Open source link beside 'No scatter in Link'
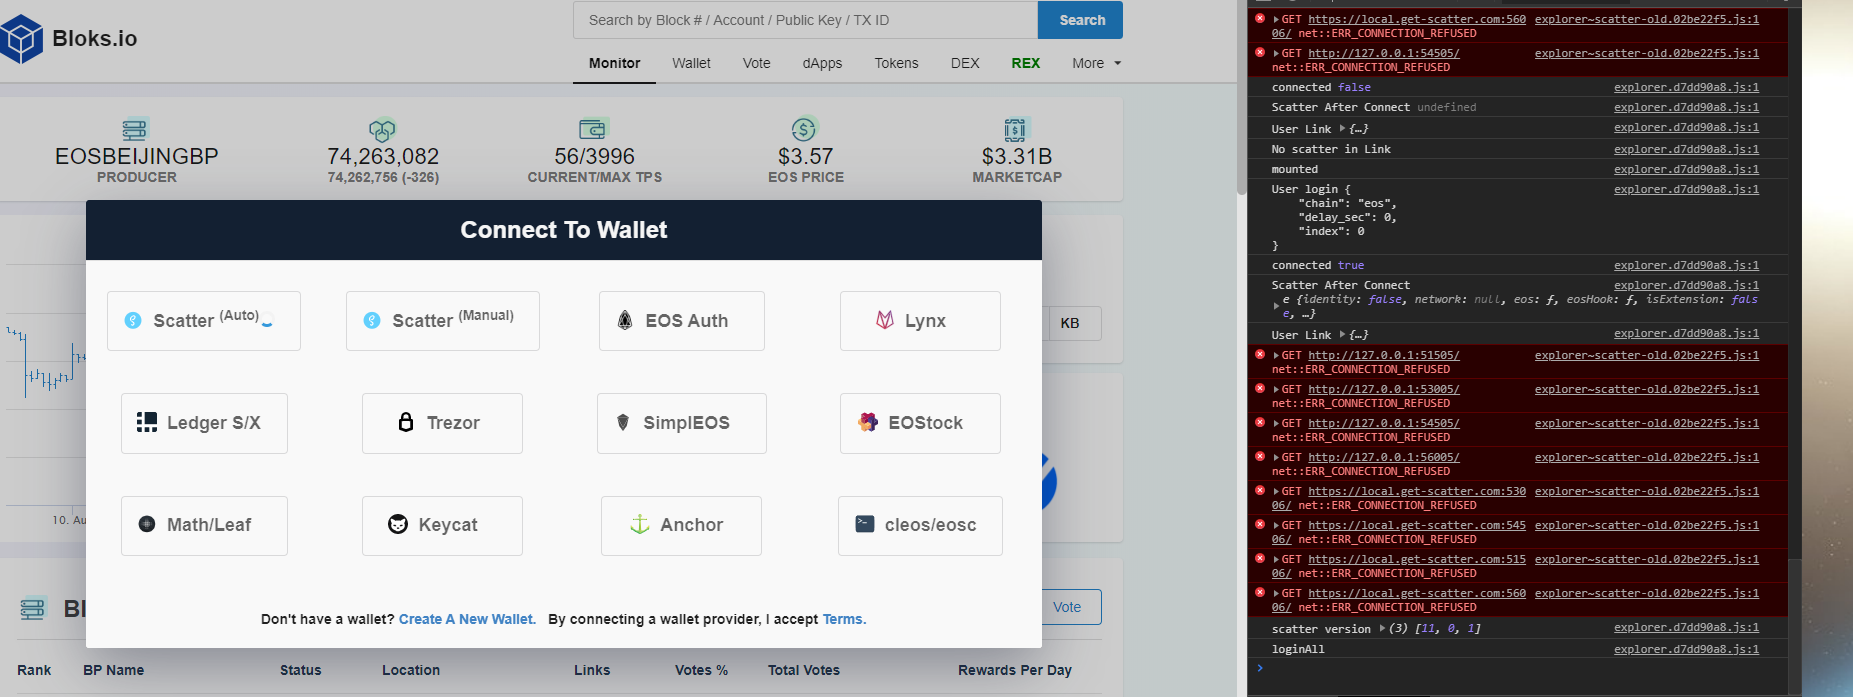1853x697 pixels. point(1686,149)
